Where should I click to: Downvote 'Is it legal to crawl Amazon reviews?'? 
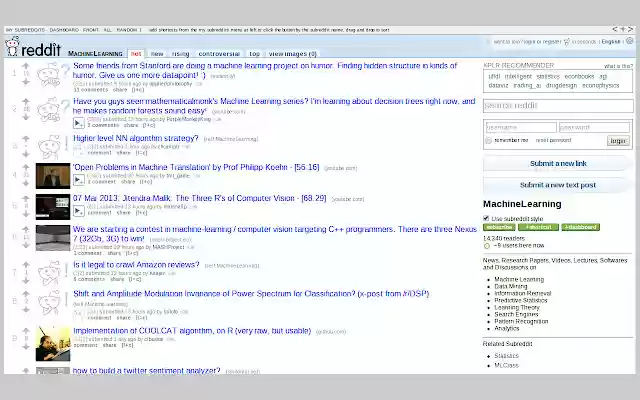(x=26, y=281)
